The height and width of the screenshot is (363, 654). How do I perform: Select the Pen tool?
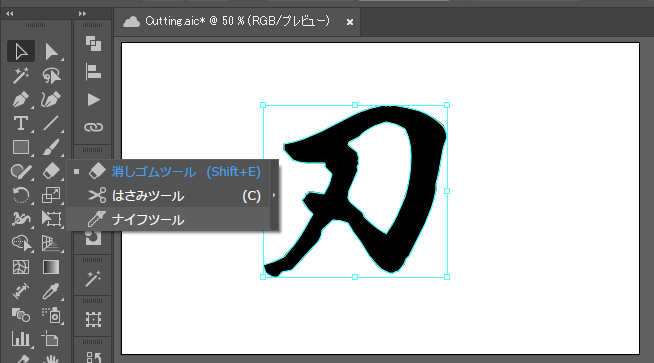tap(20, 100)
